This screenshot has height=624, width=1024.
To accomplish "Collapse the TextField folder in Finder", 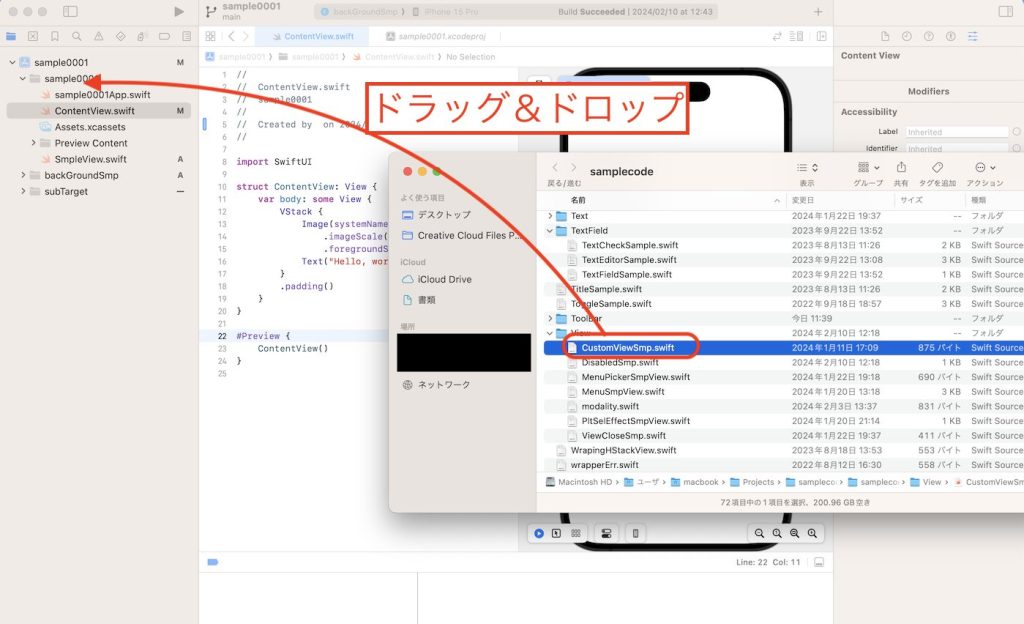I will click(x=549, y=231).
